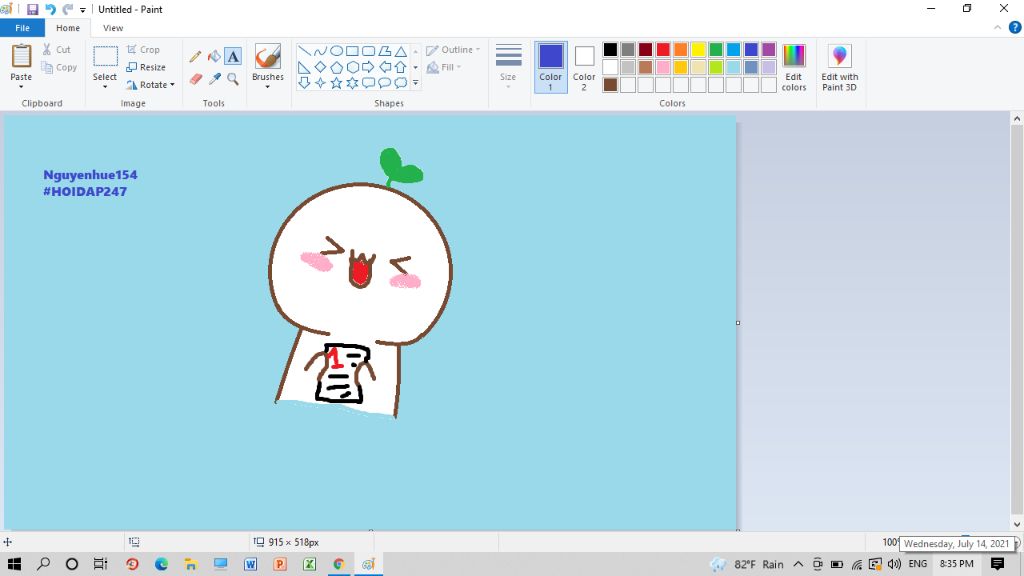This screenshot has width=1024, height=576.
Task: Expand the Select dropdown arrow
Action: [x=104, y=87]
